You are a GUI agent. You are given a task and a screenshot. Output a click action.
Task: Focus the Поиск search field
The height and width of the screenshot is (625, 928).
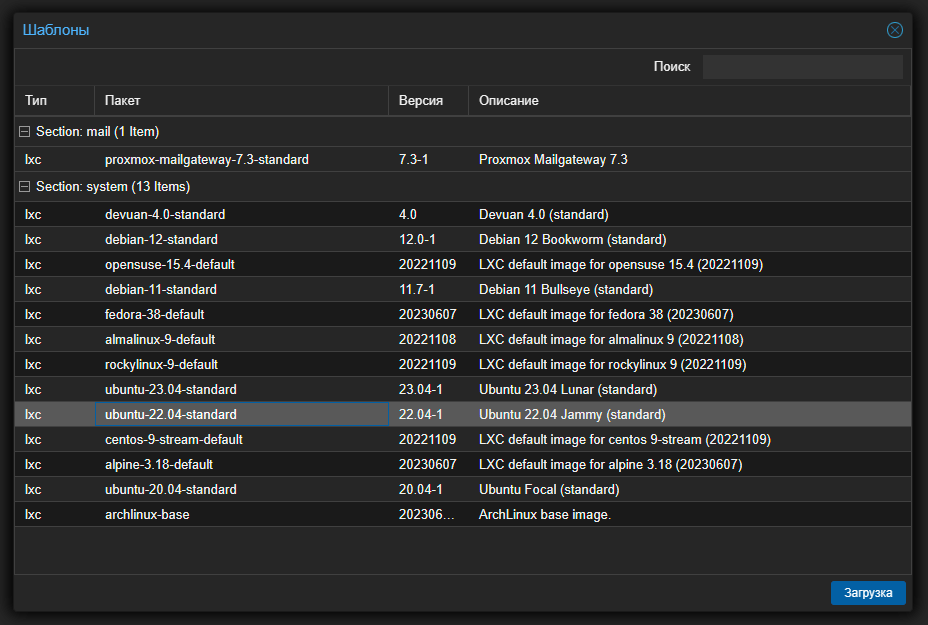[802, 67]
